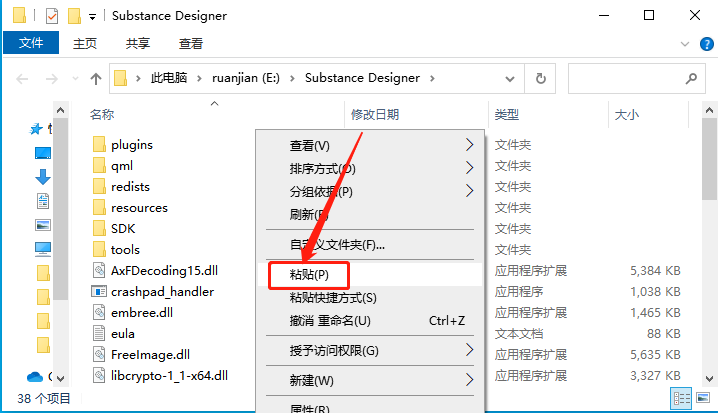The height and width of the screenshot is (413, 718).
Task: Click the embree.dll file icon
Action: (99, 312)
